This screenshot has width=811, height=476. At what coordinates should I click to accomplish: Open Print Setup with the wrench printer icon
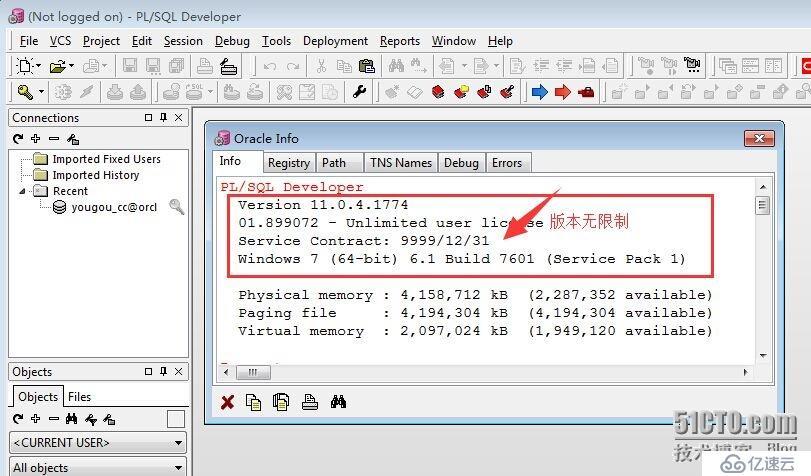pos(228,66)
